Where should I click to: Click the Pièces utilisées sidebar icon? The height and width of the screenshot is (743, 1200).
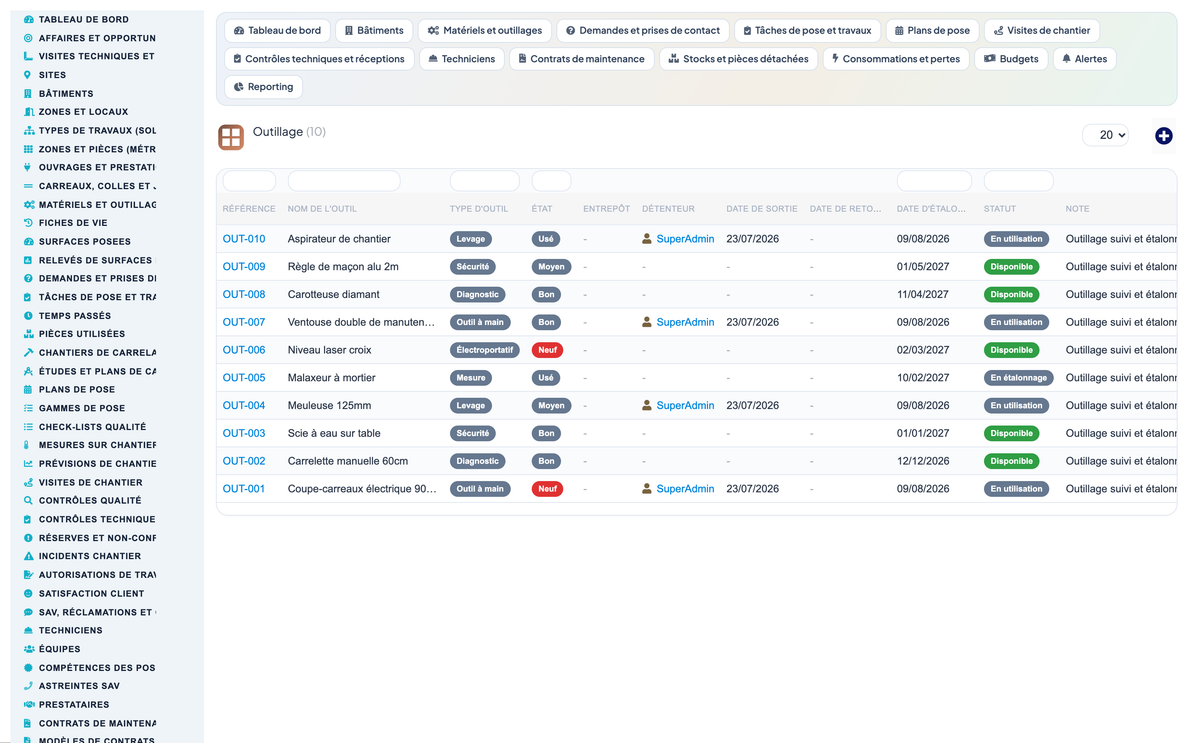pyautogui.click(x=28, y=334)
